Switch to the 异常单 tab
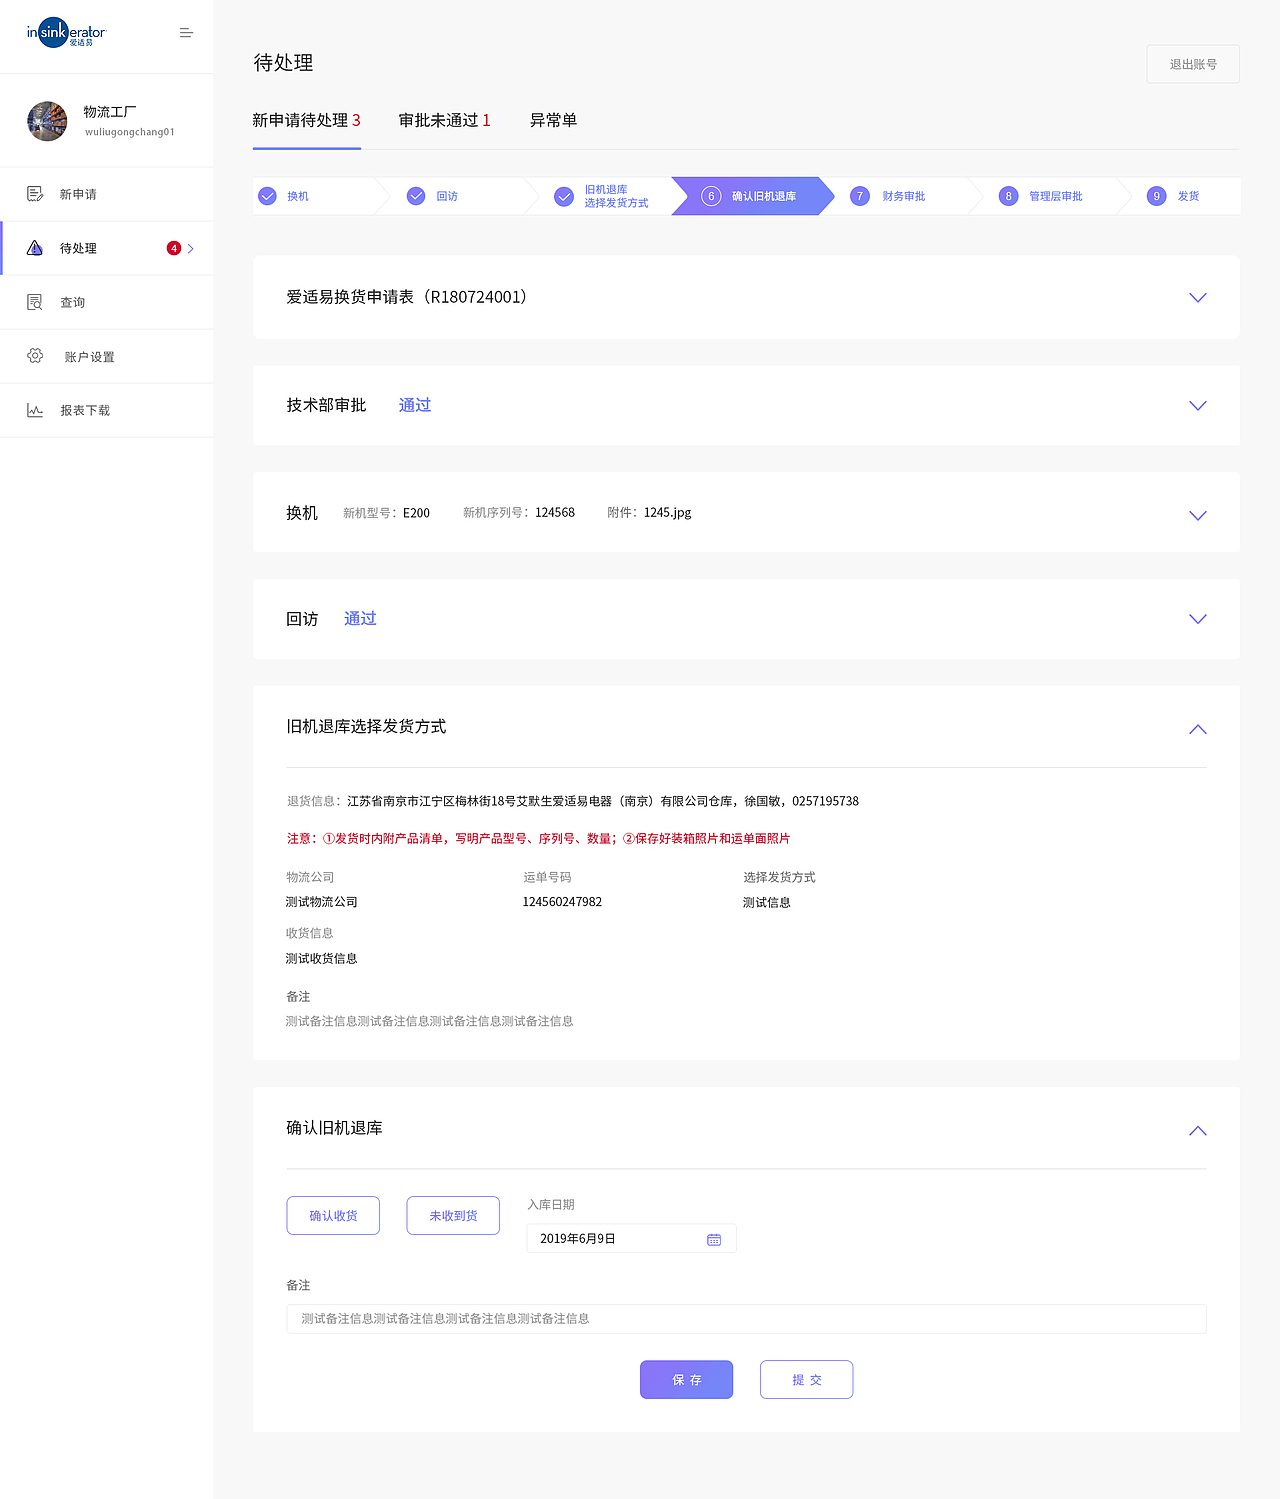 click(553, 120)
